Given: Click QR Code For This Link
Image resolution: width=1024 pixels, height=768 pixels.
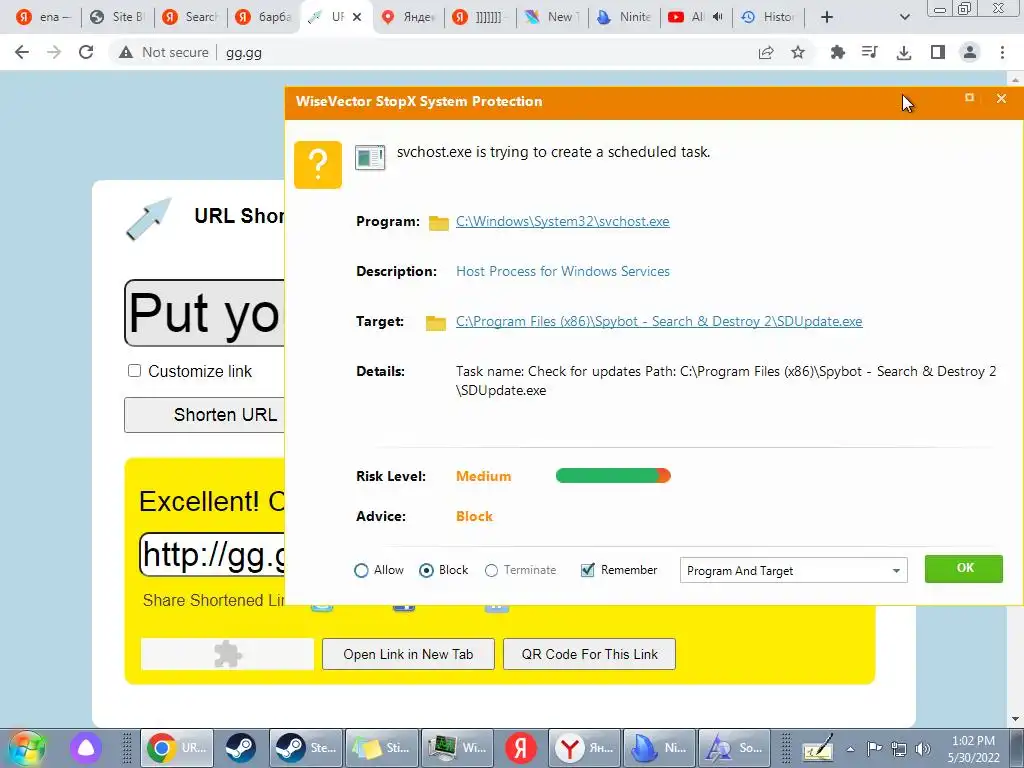Looking at the screenshot, I should click(589, 654).
